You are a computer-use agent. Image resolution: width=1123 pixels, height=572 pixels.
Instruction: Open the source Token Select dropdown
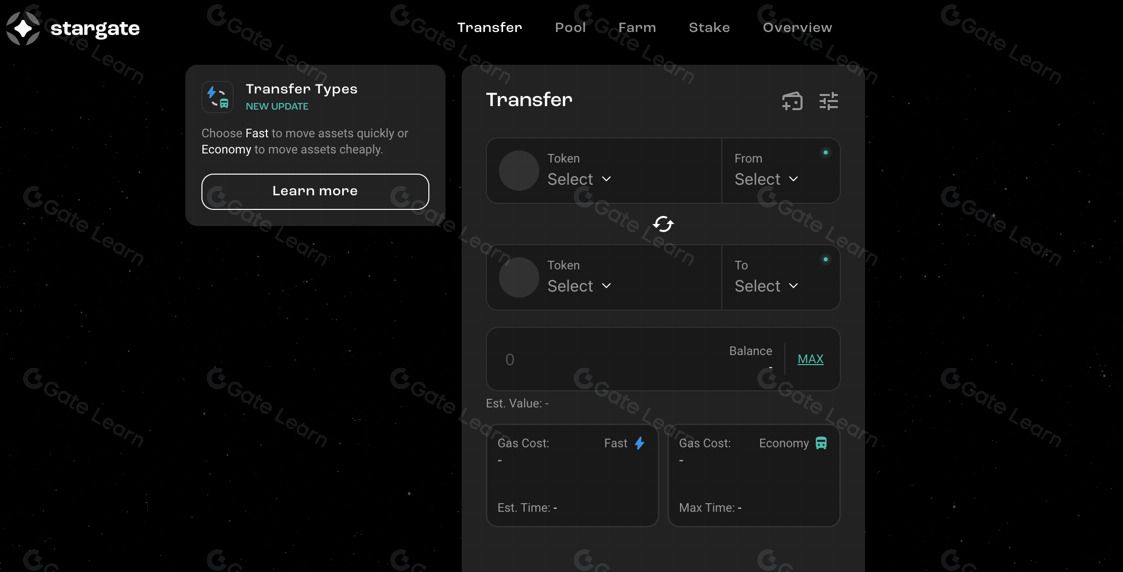[579, 179]
